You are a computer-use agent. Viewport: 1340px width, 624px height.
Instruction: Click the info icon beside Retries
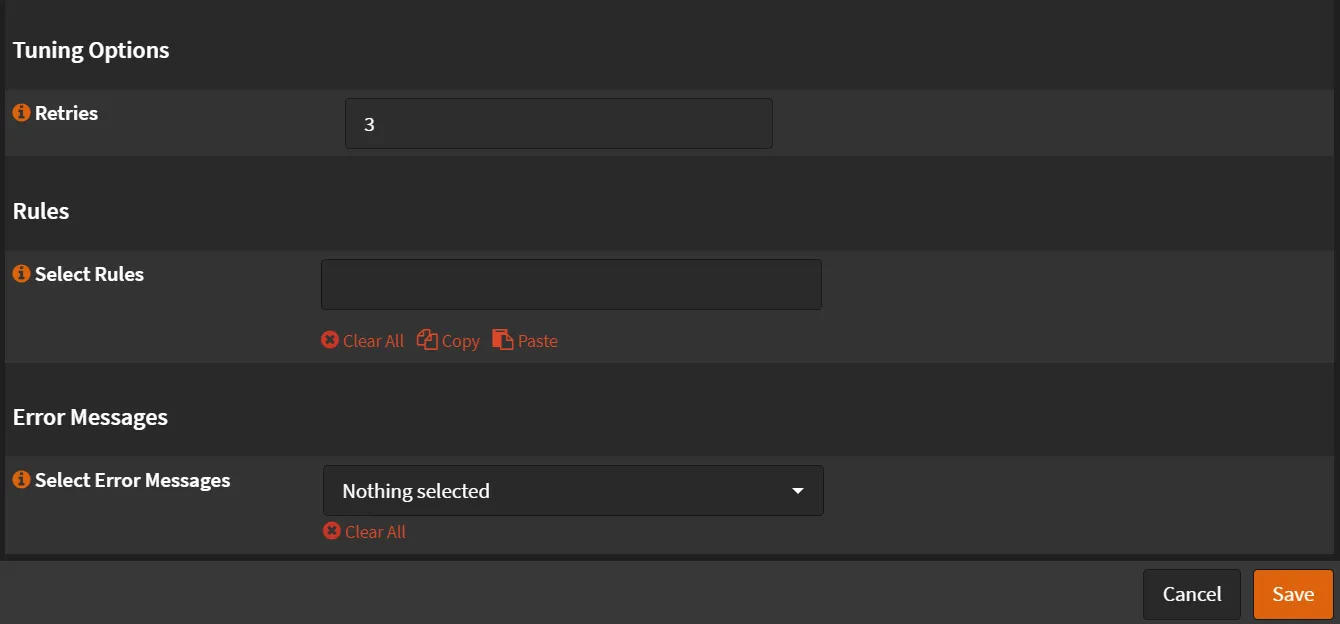pyautogui.click(x=21, y=113)
